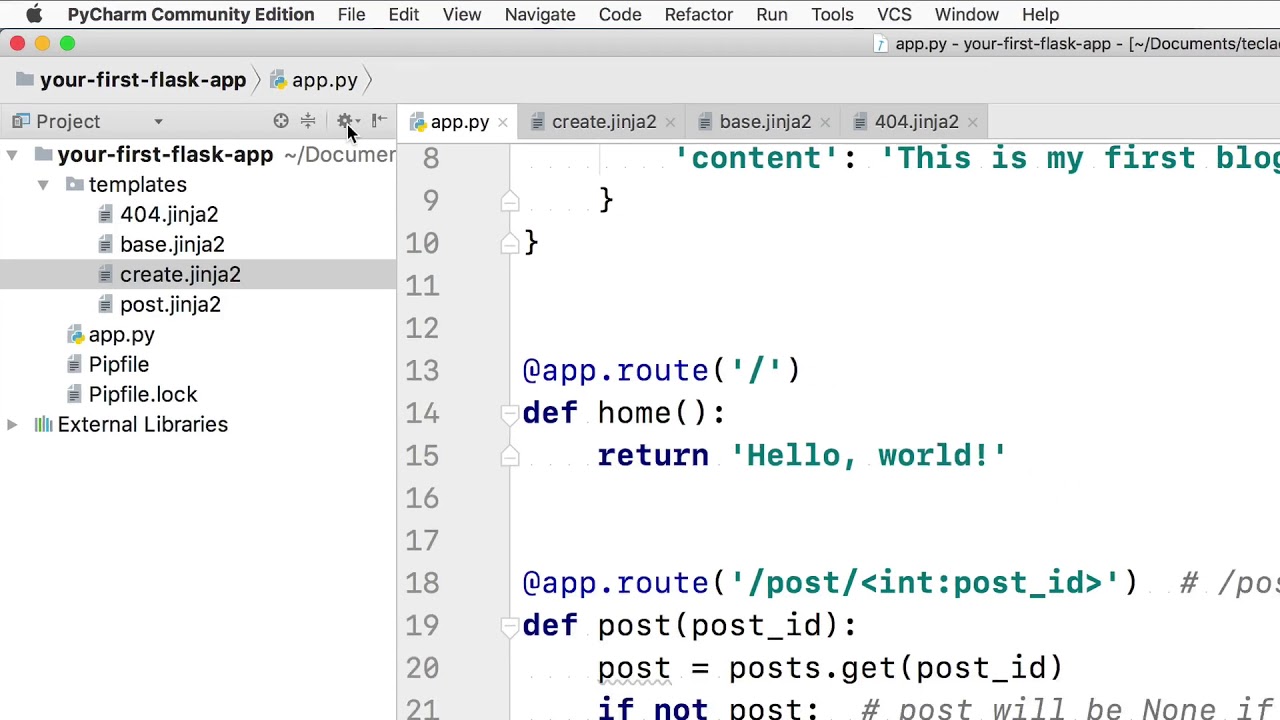Click the fold end marker on line 15
1280x720 pixels.
[510, 456]
